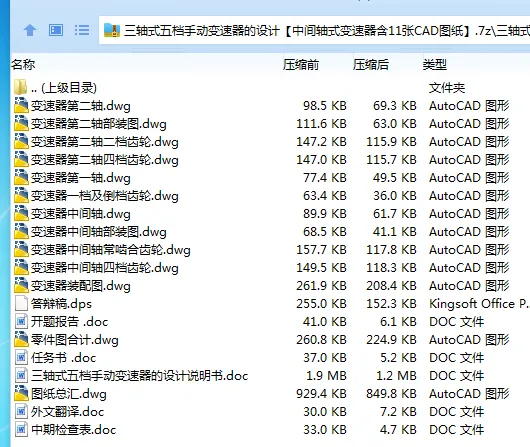
Task: Sort by the 类型 column header
Action: [435, 64]
